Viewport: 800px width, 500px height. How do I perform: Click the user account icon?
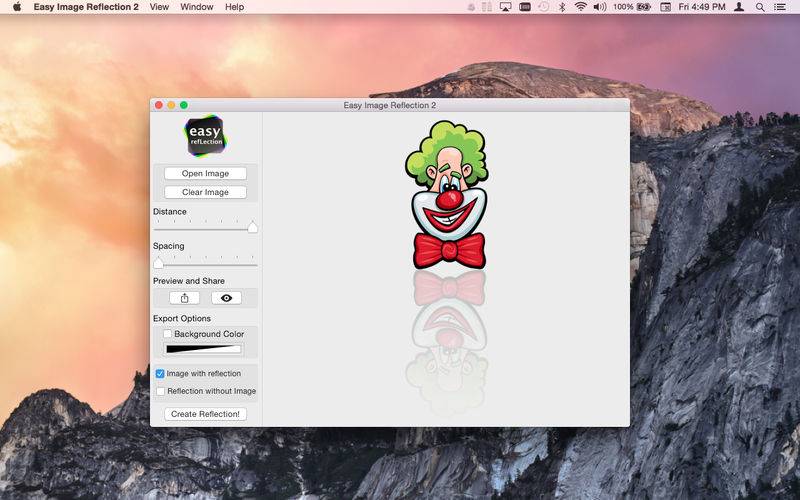(739, 7)
